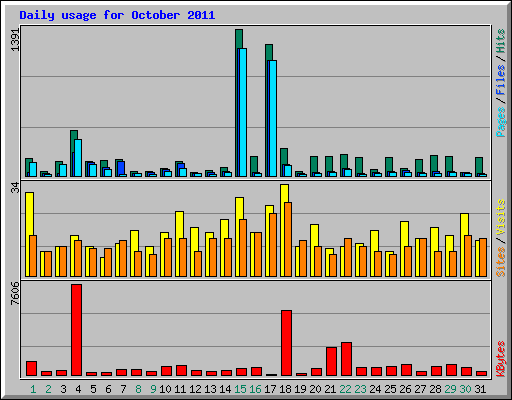Click the green hits bar for day 18

click(284, 156)
